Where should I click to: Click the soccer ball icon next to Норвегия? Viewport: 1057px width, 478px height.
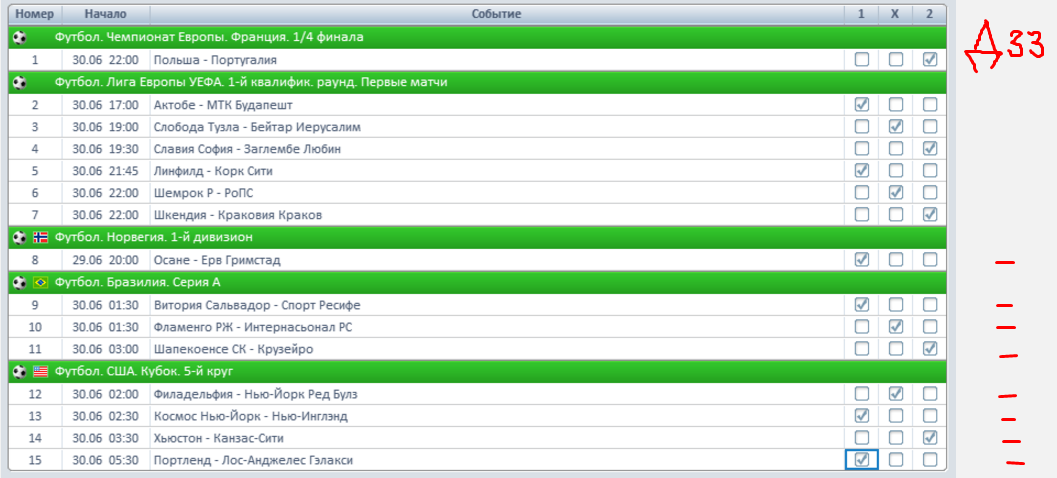pos(20,237)
